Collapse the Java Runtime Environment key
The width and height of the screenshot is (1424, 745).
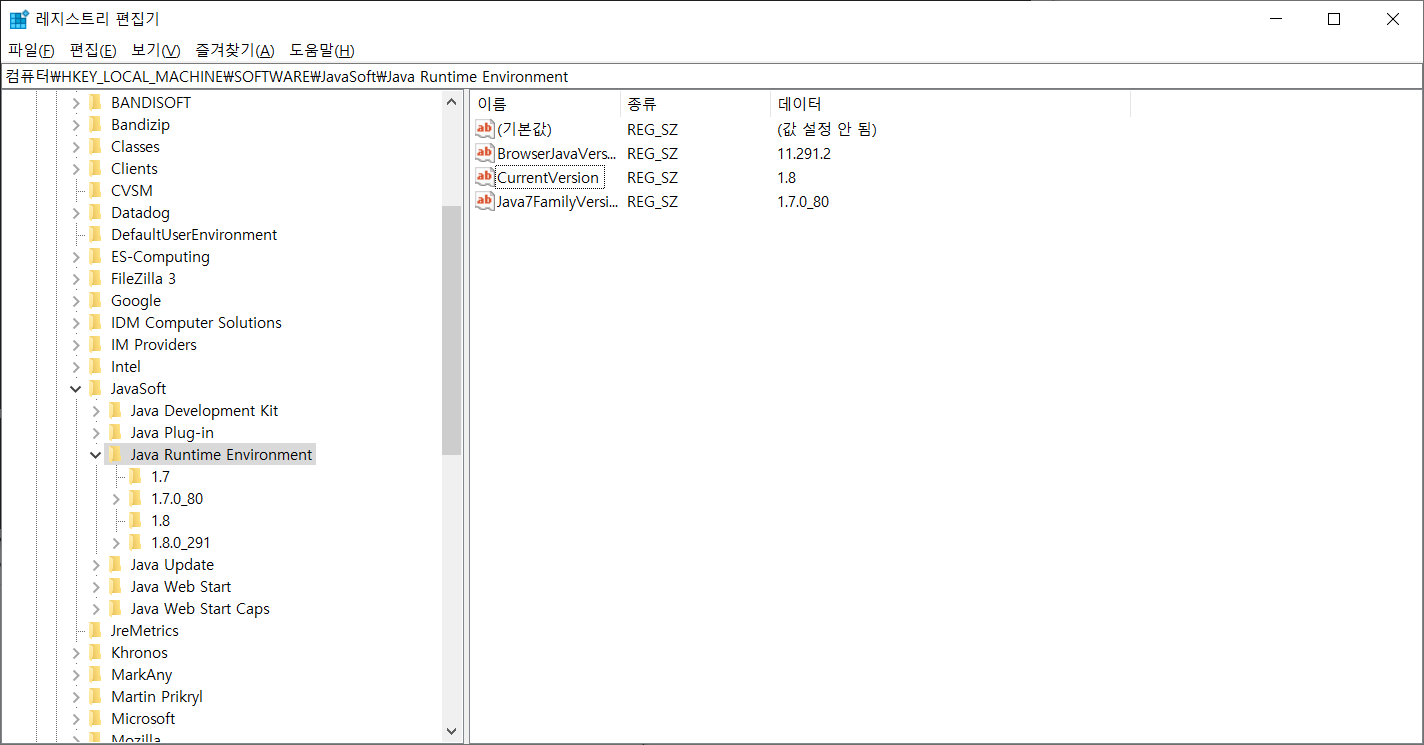coord(96,454)
